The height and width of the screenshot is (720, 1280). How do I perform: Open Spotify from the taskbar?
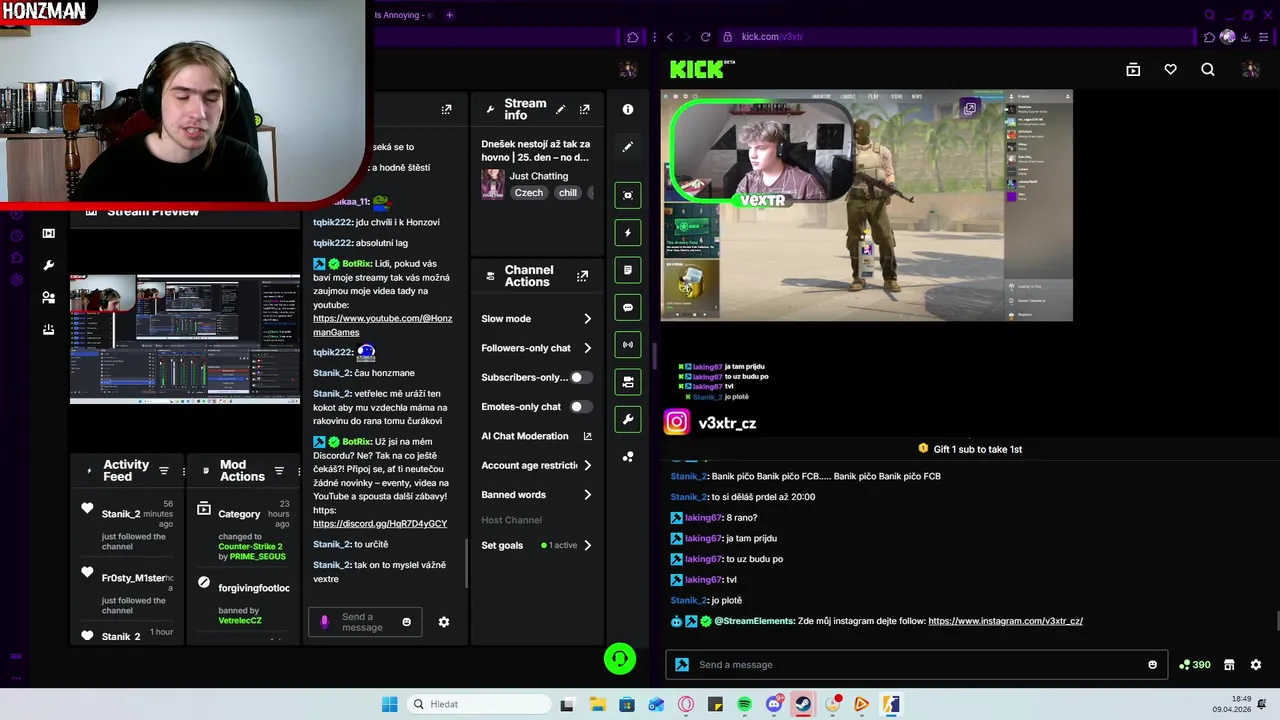(745, 704)
